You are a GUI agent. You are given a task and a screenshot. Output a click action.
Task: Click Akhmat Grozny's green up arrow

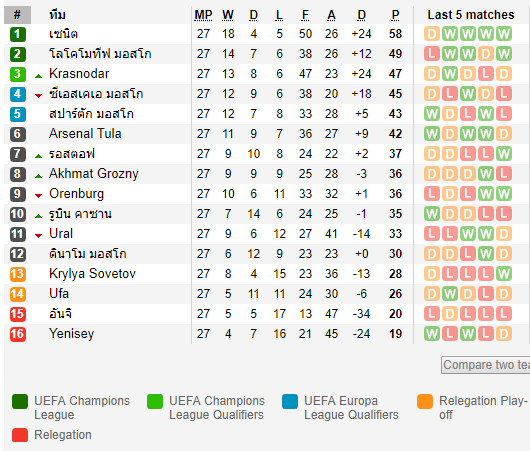39,176
